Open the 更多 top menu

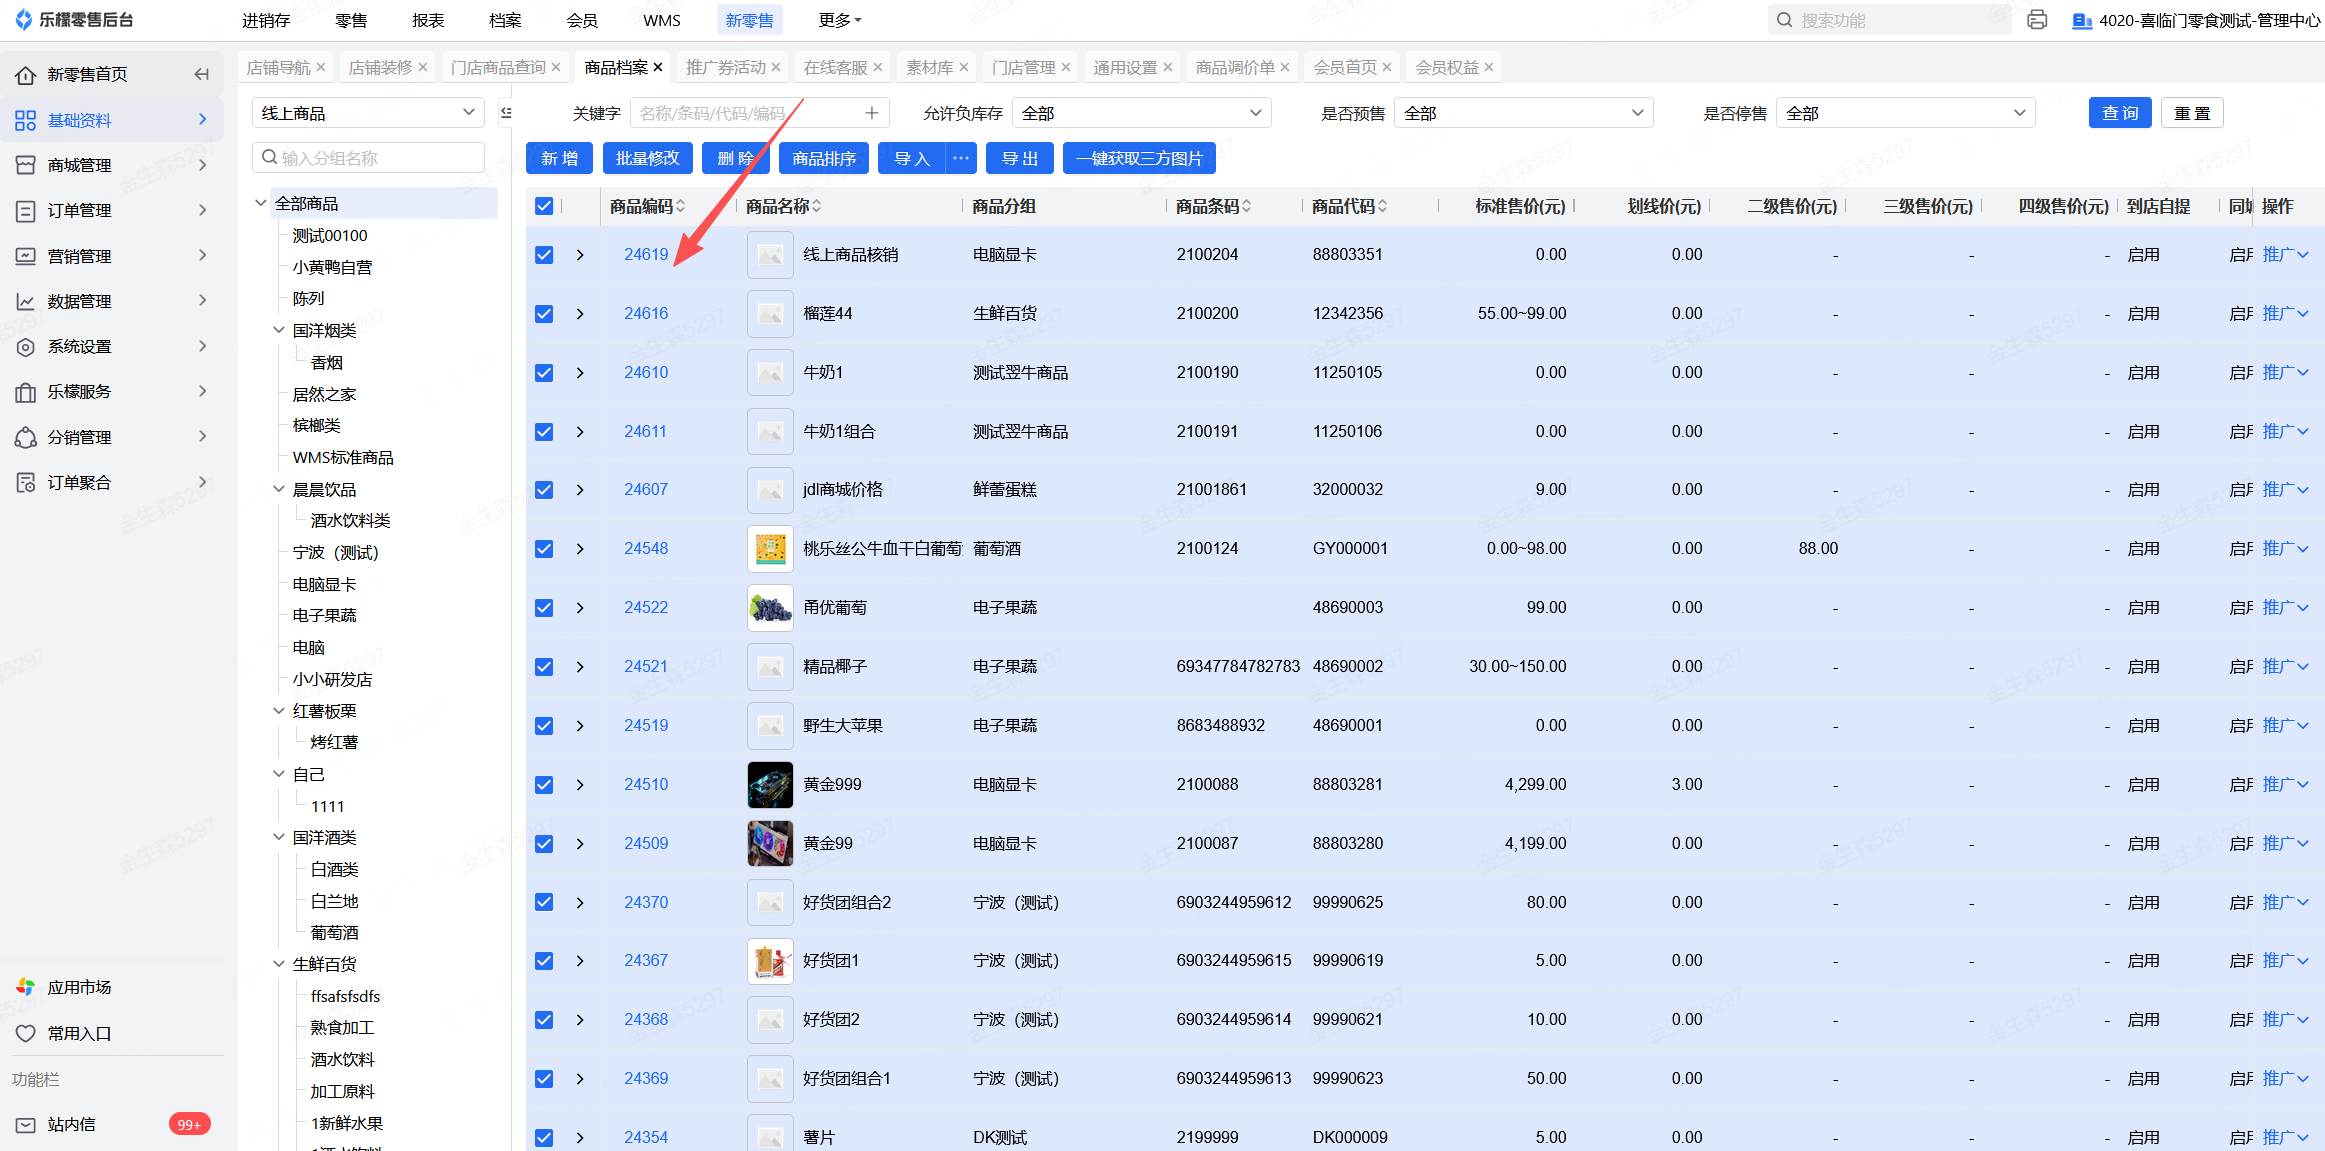pyautogui.click(x=839, y=20)
